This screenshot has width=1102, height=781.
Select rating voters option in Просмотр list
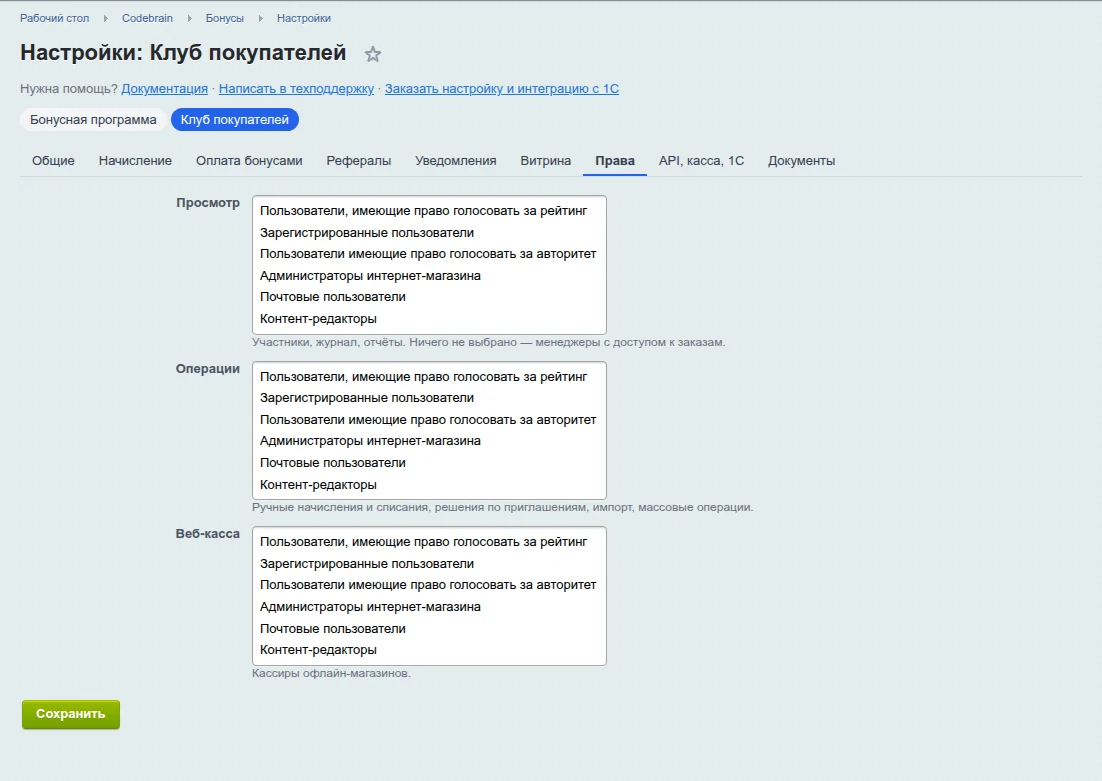[x=429, y=211]
